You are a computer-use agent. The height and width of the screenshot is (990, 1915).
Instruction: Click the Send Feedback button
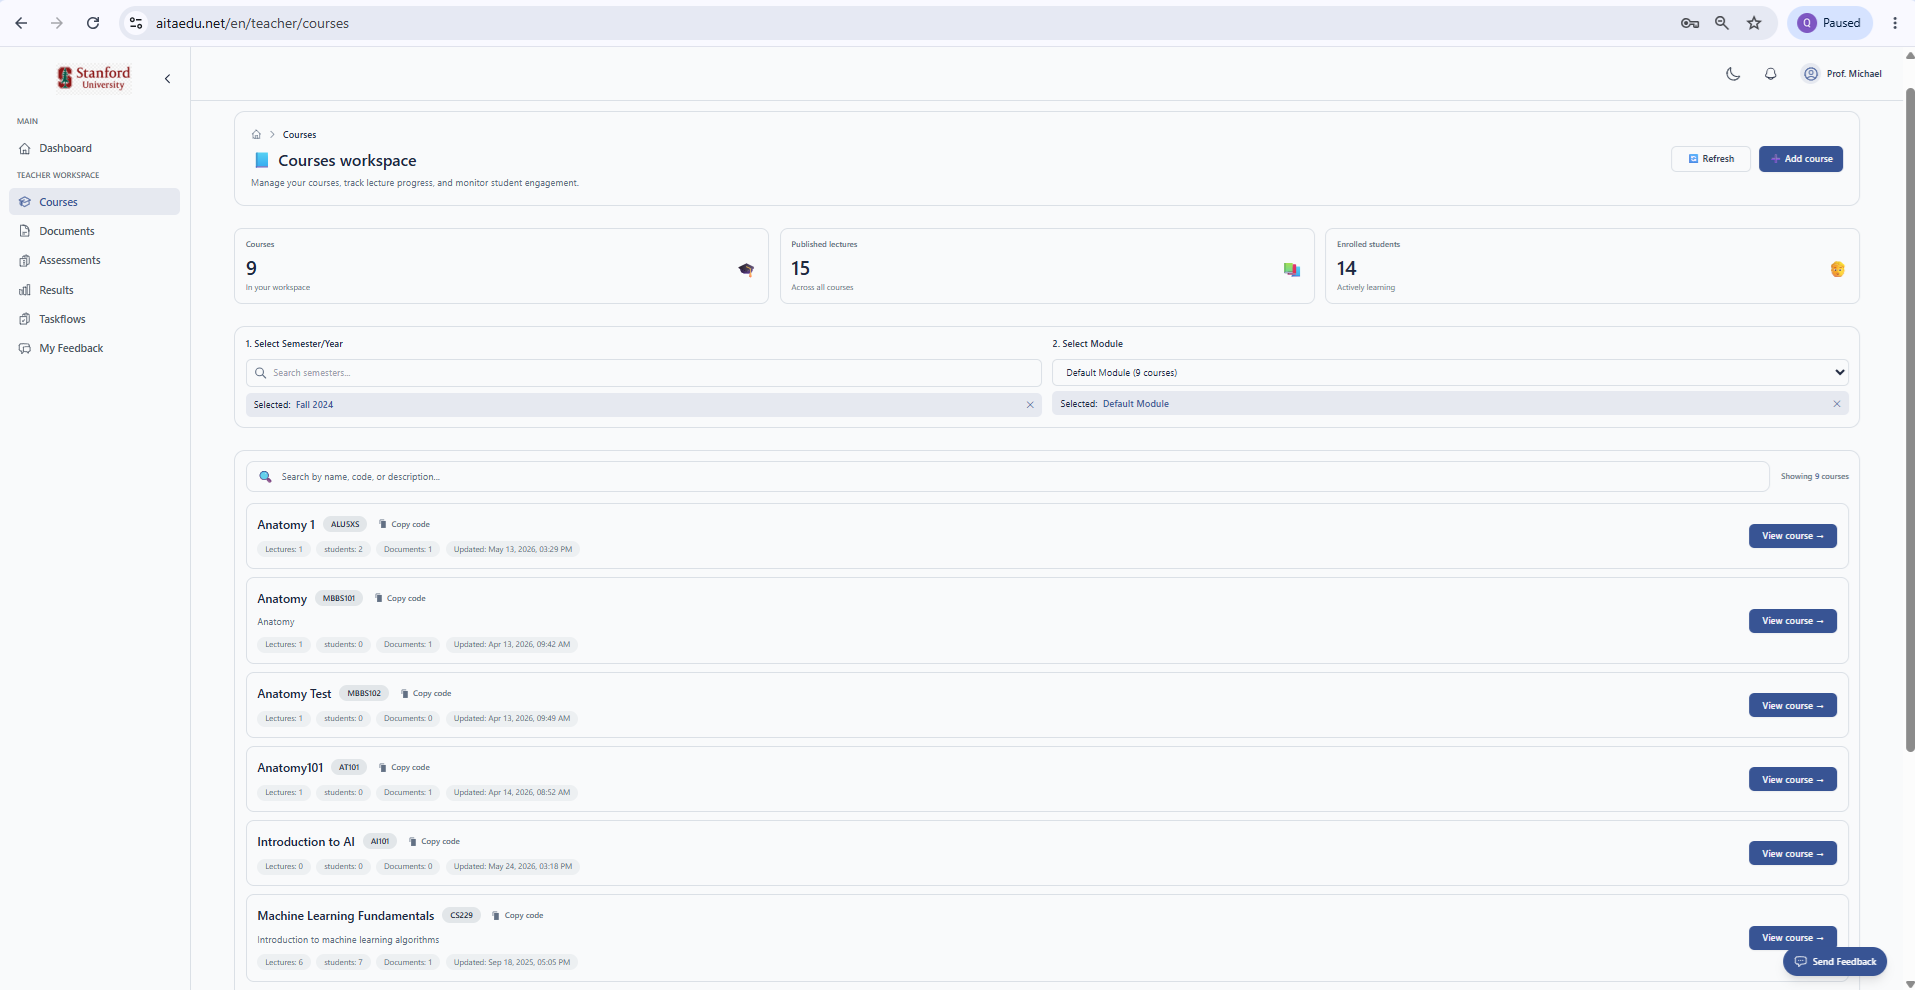[1835, 962]
